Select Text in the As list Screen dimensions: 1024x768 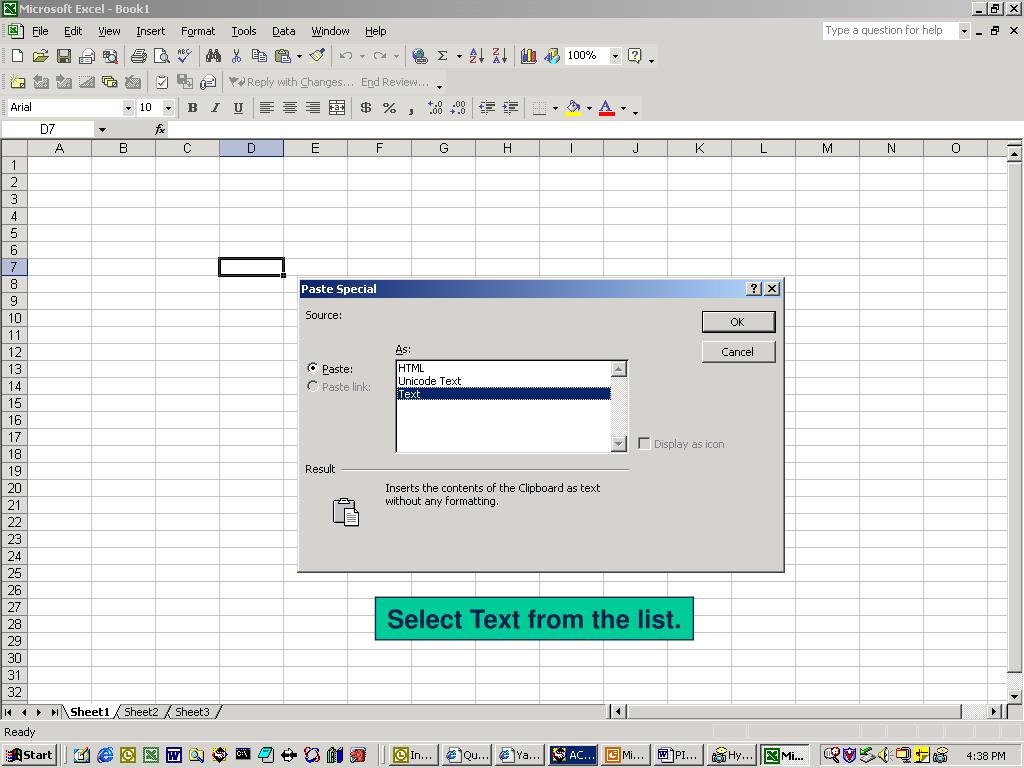pyautogui.click(x=504, y=394)
